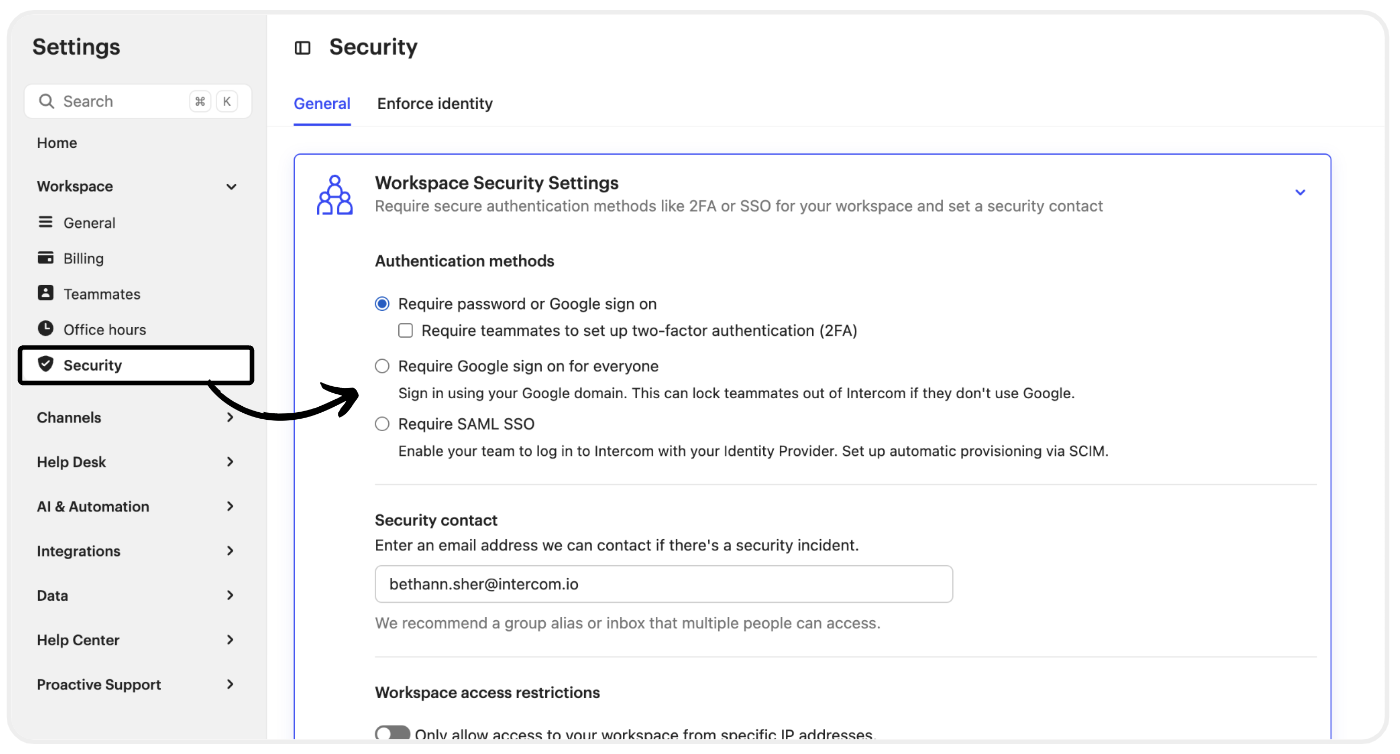
Task: Click the Security contact email field
Action: point(664,584)
